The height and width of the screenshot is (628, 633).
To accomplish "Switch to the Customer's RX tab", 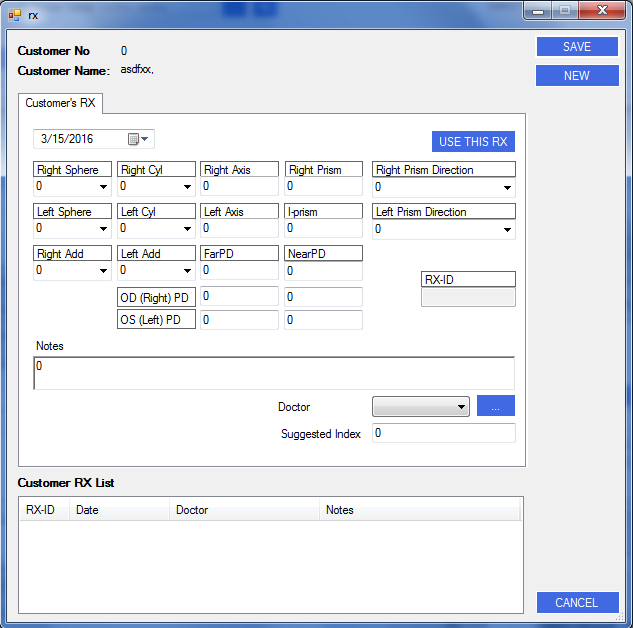I will tap(60, 103).
